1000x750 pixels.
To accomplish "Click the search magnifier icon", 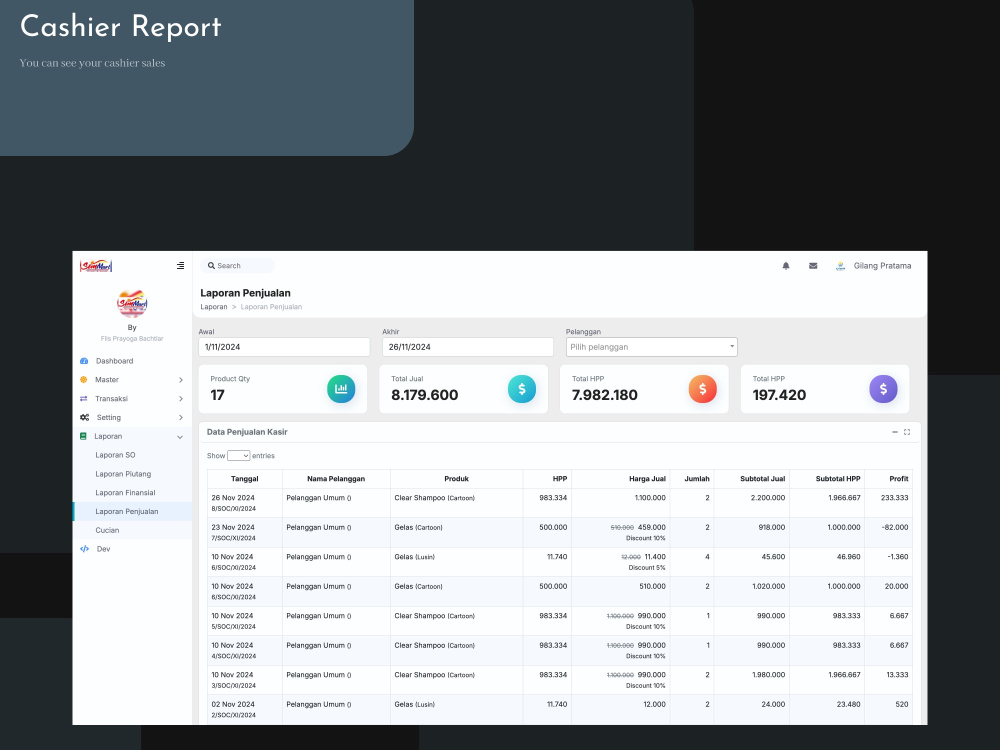I will [x=211, y=266].
